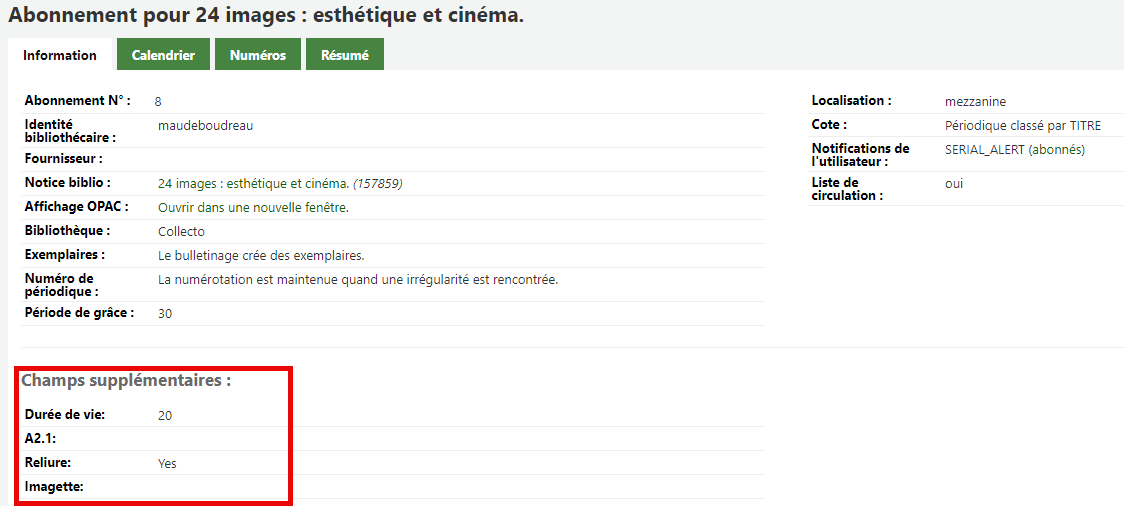Click 'oui' next to Liste de circulation

(x=954, y=184)
